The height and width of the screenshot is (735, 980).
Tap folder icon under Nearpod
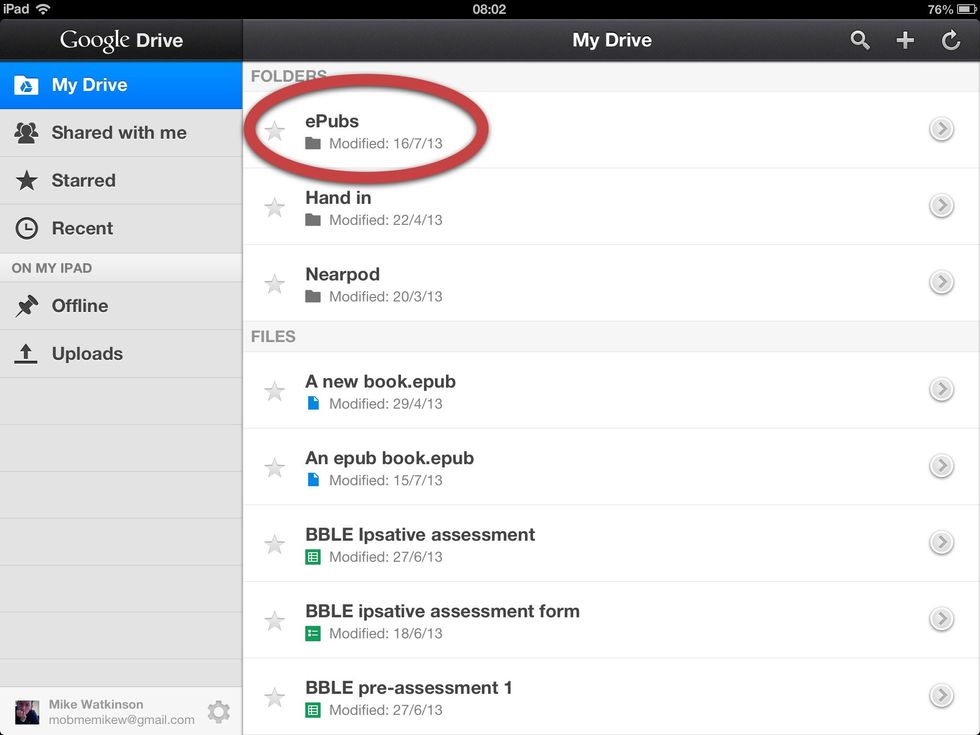point(313,296)
